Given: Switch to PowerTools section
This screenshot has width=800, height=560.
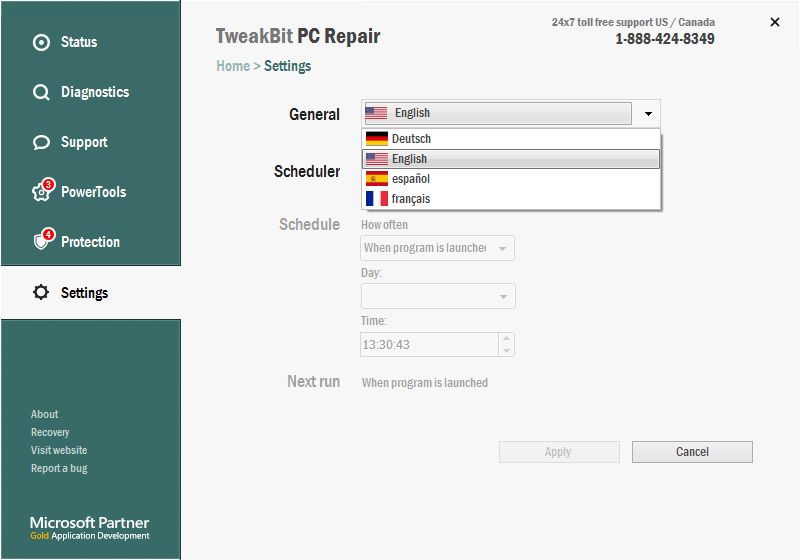Looking at the screenshot, I should coord(91,192).
